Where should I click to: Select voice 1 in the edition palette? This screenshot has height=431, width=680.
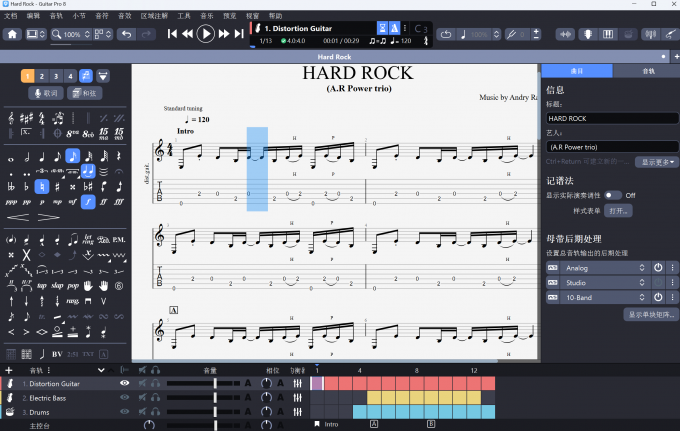pyautogui.click(x=27, y=76)
